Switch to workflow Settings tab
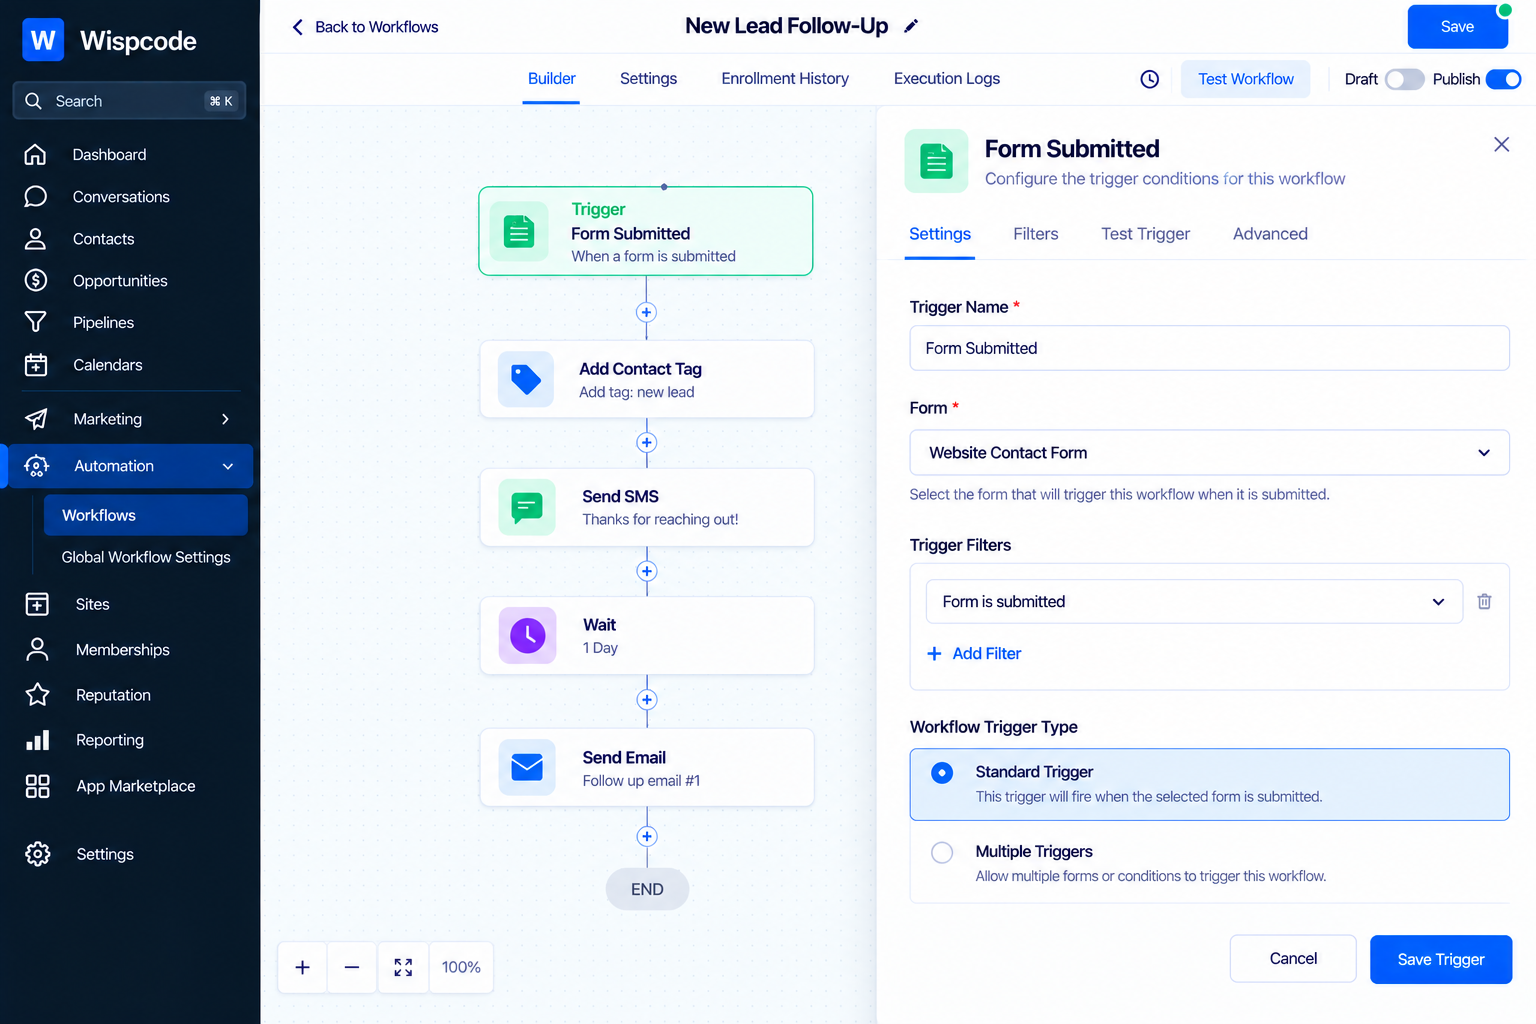Screen dimensions: 1536x1024 click(648, 79)
